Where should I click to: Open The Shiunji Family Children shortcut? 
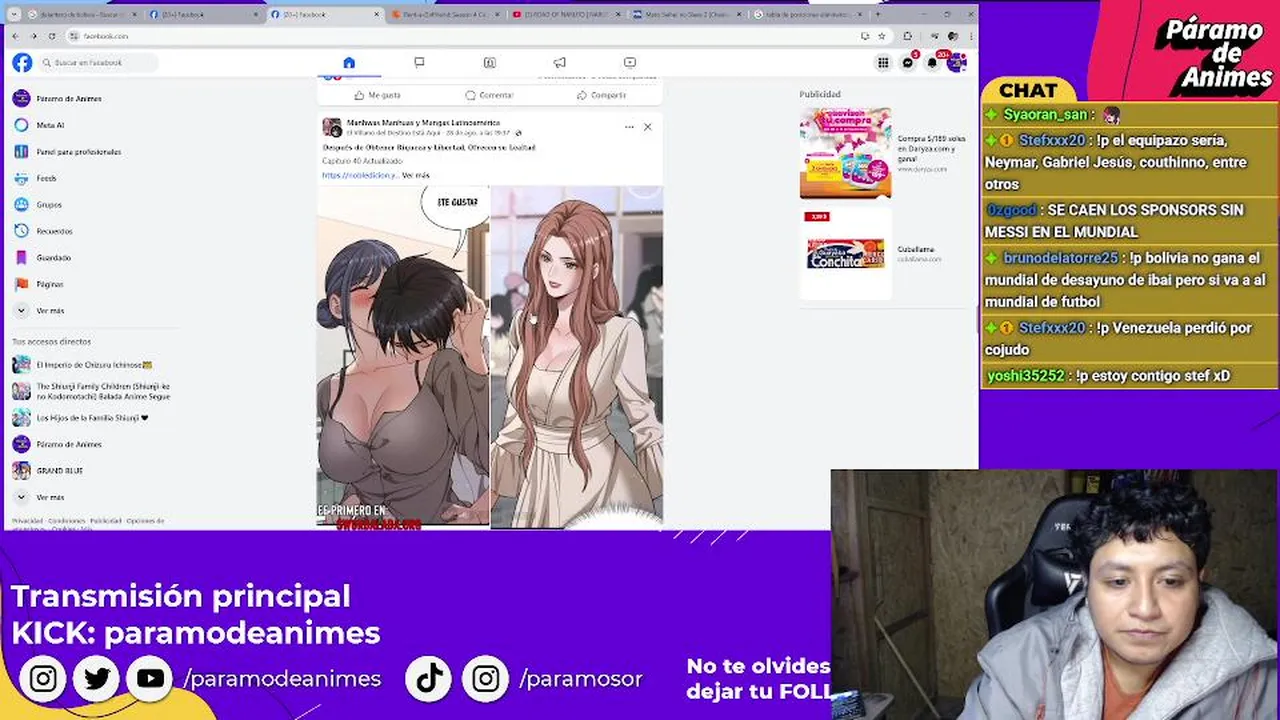click(x=103, y=392)
